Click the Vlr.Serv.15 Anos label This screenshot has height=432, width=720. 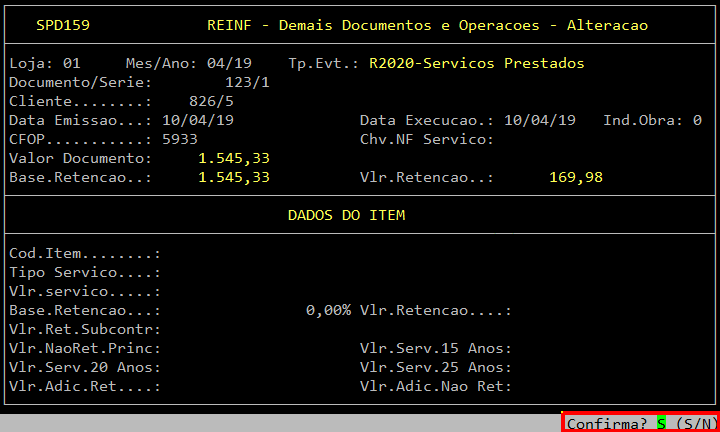click(x=436, y=348)
